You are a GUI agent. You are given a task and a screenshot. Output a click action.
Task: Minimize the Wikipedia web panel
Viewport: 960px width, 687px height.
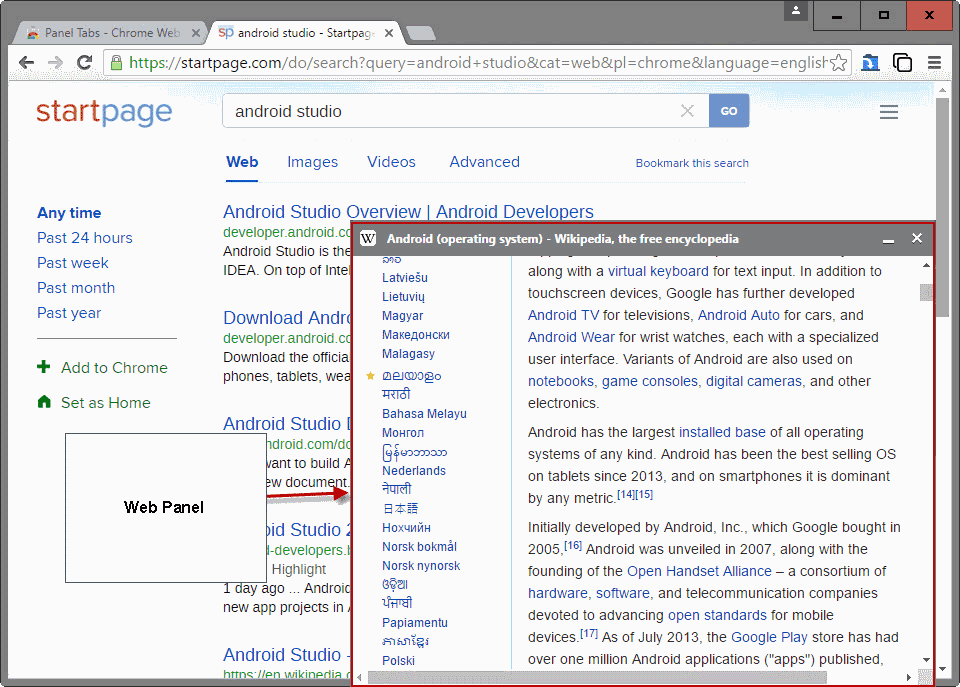pyautogui.click(x=888, y=239)
